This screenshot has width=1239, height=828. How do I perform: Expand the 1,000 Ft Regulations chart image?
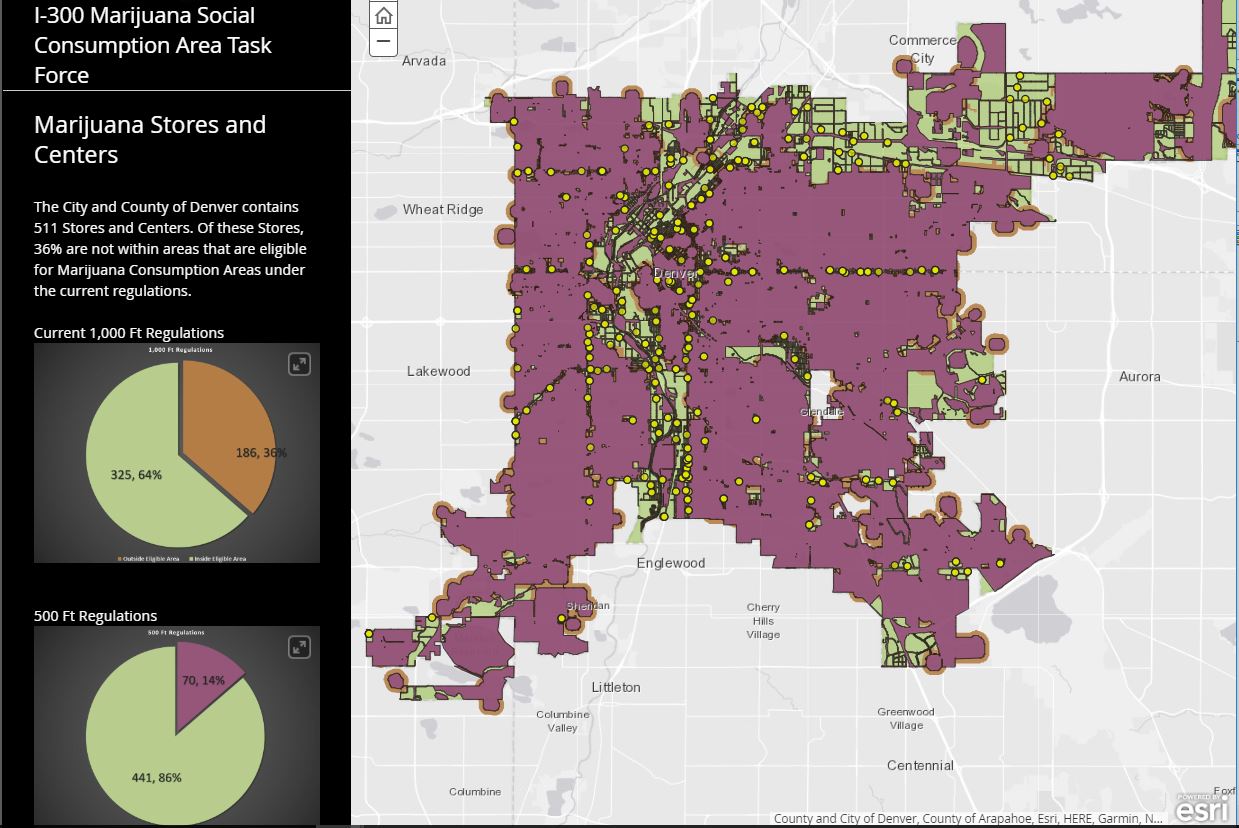(x=299, y=364)
